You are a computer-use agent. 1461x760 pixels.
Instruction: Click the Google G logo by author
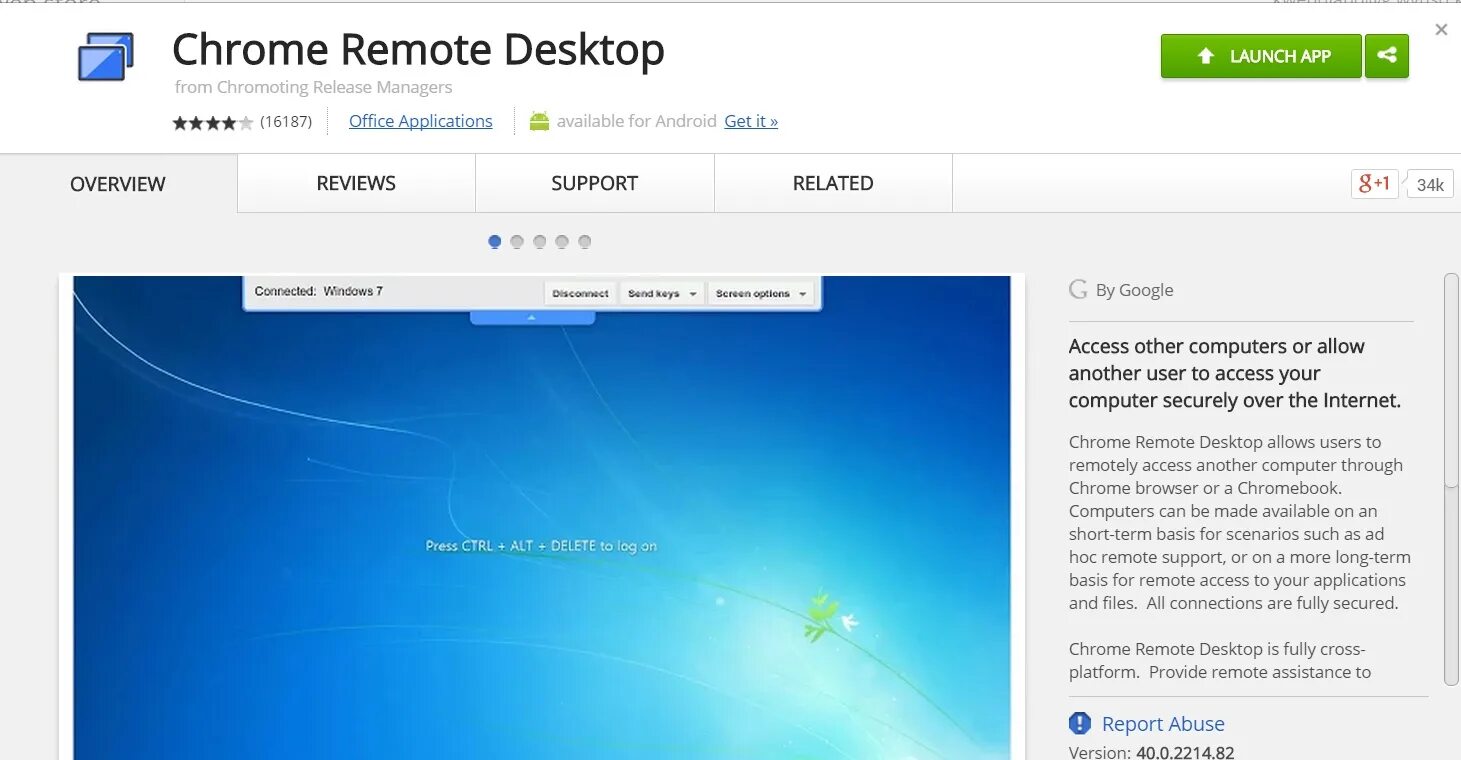pos(1078,290)
